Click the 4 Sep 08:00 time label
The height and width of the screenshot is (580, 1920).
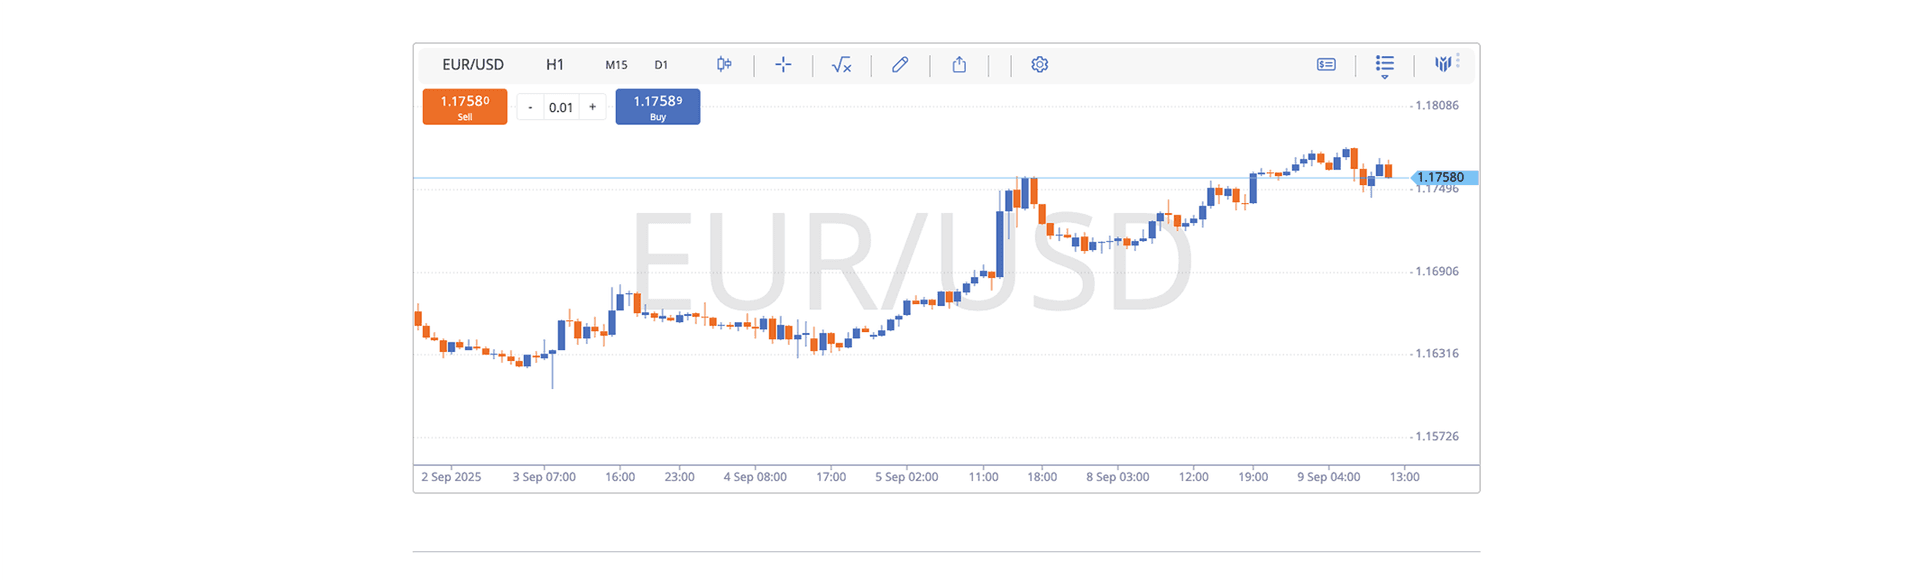[755, 477]
